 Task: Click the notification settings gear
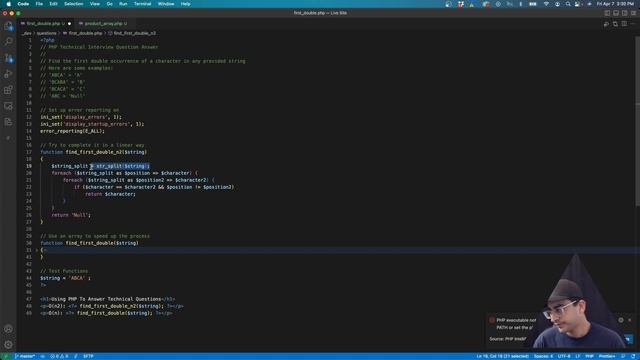(621, 320)
